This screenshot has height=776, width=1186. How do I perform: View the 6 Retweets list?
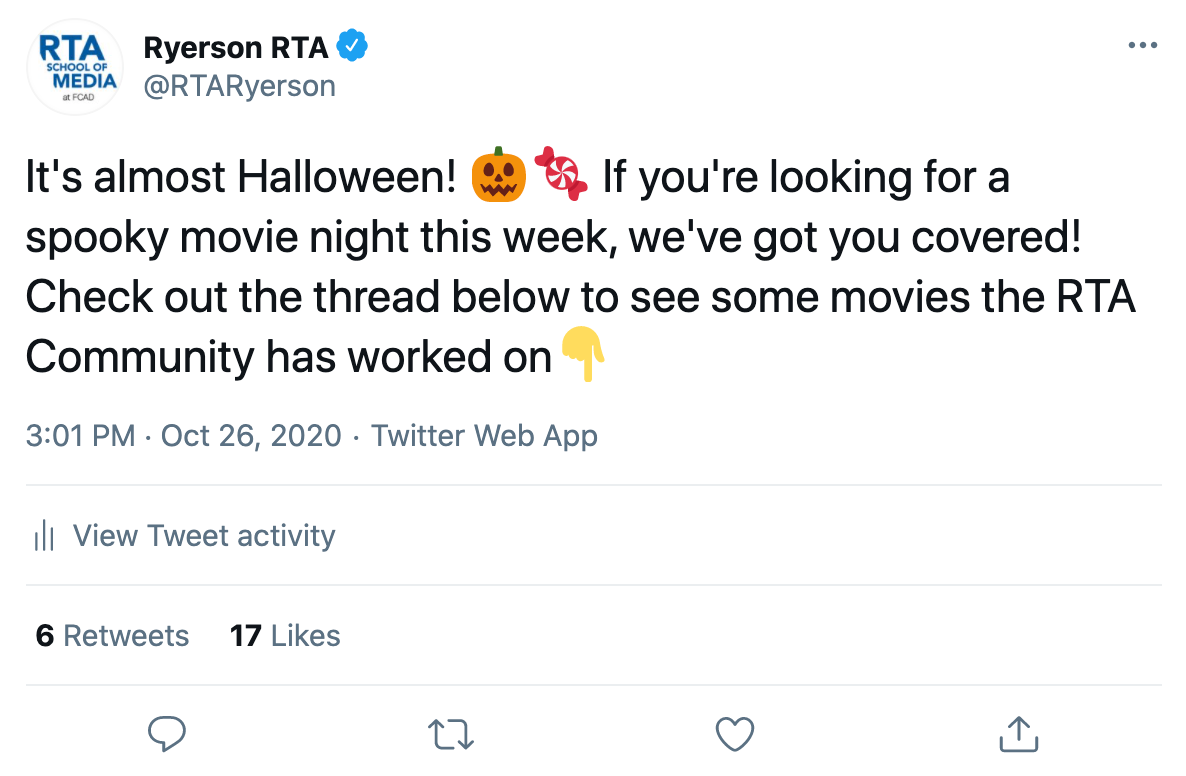coord(112,636)
